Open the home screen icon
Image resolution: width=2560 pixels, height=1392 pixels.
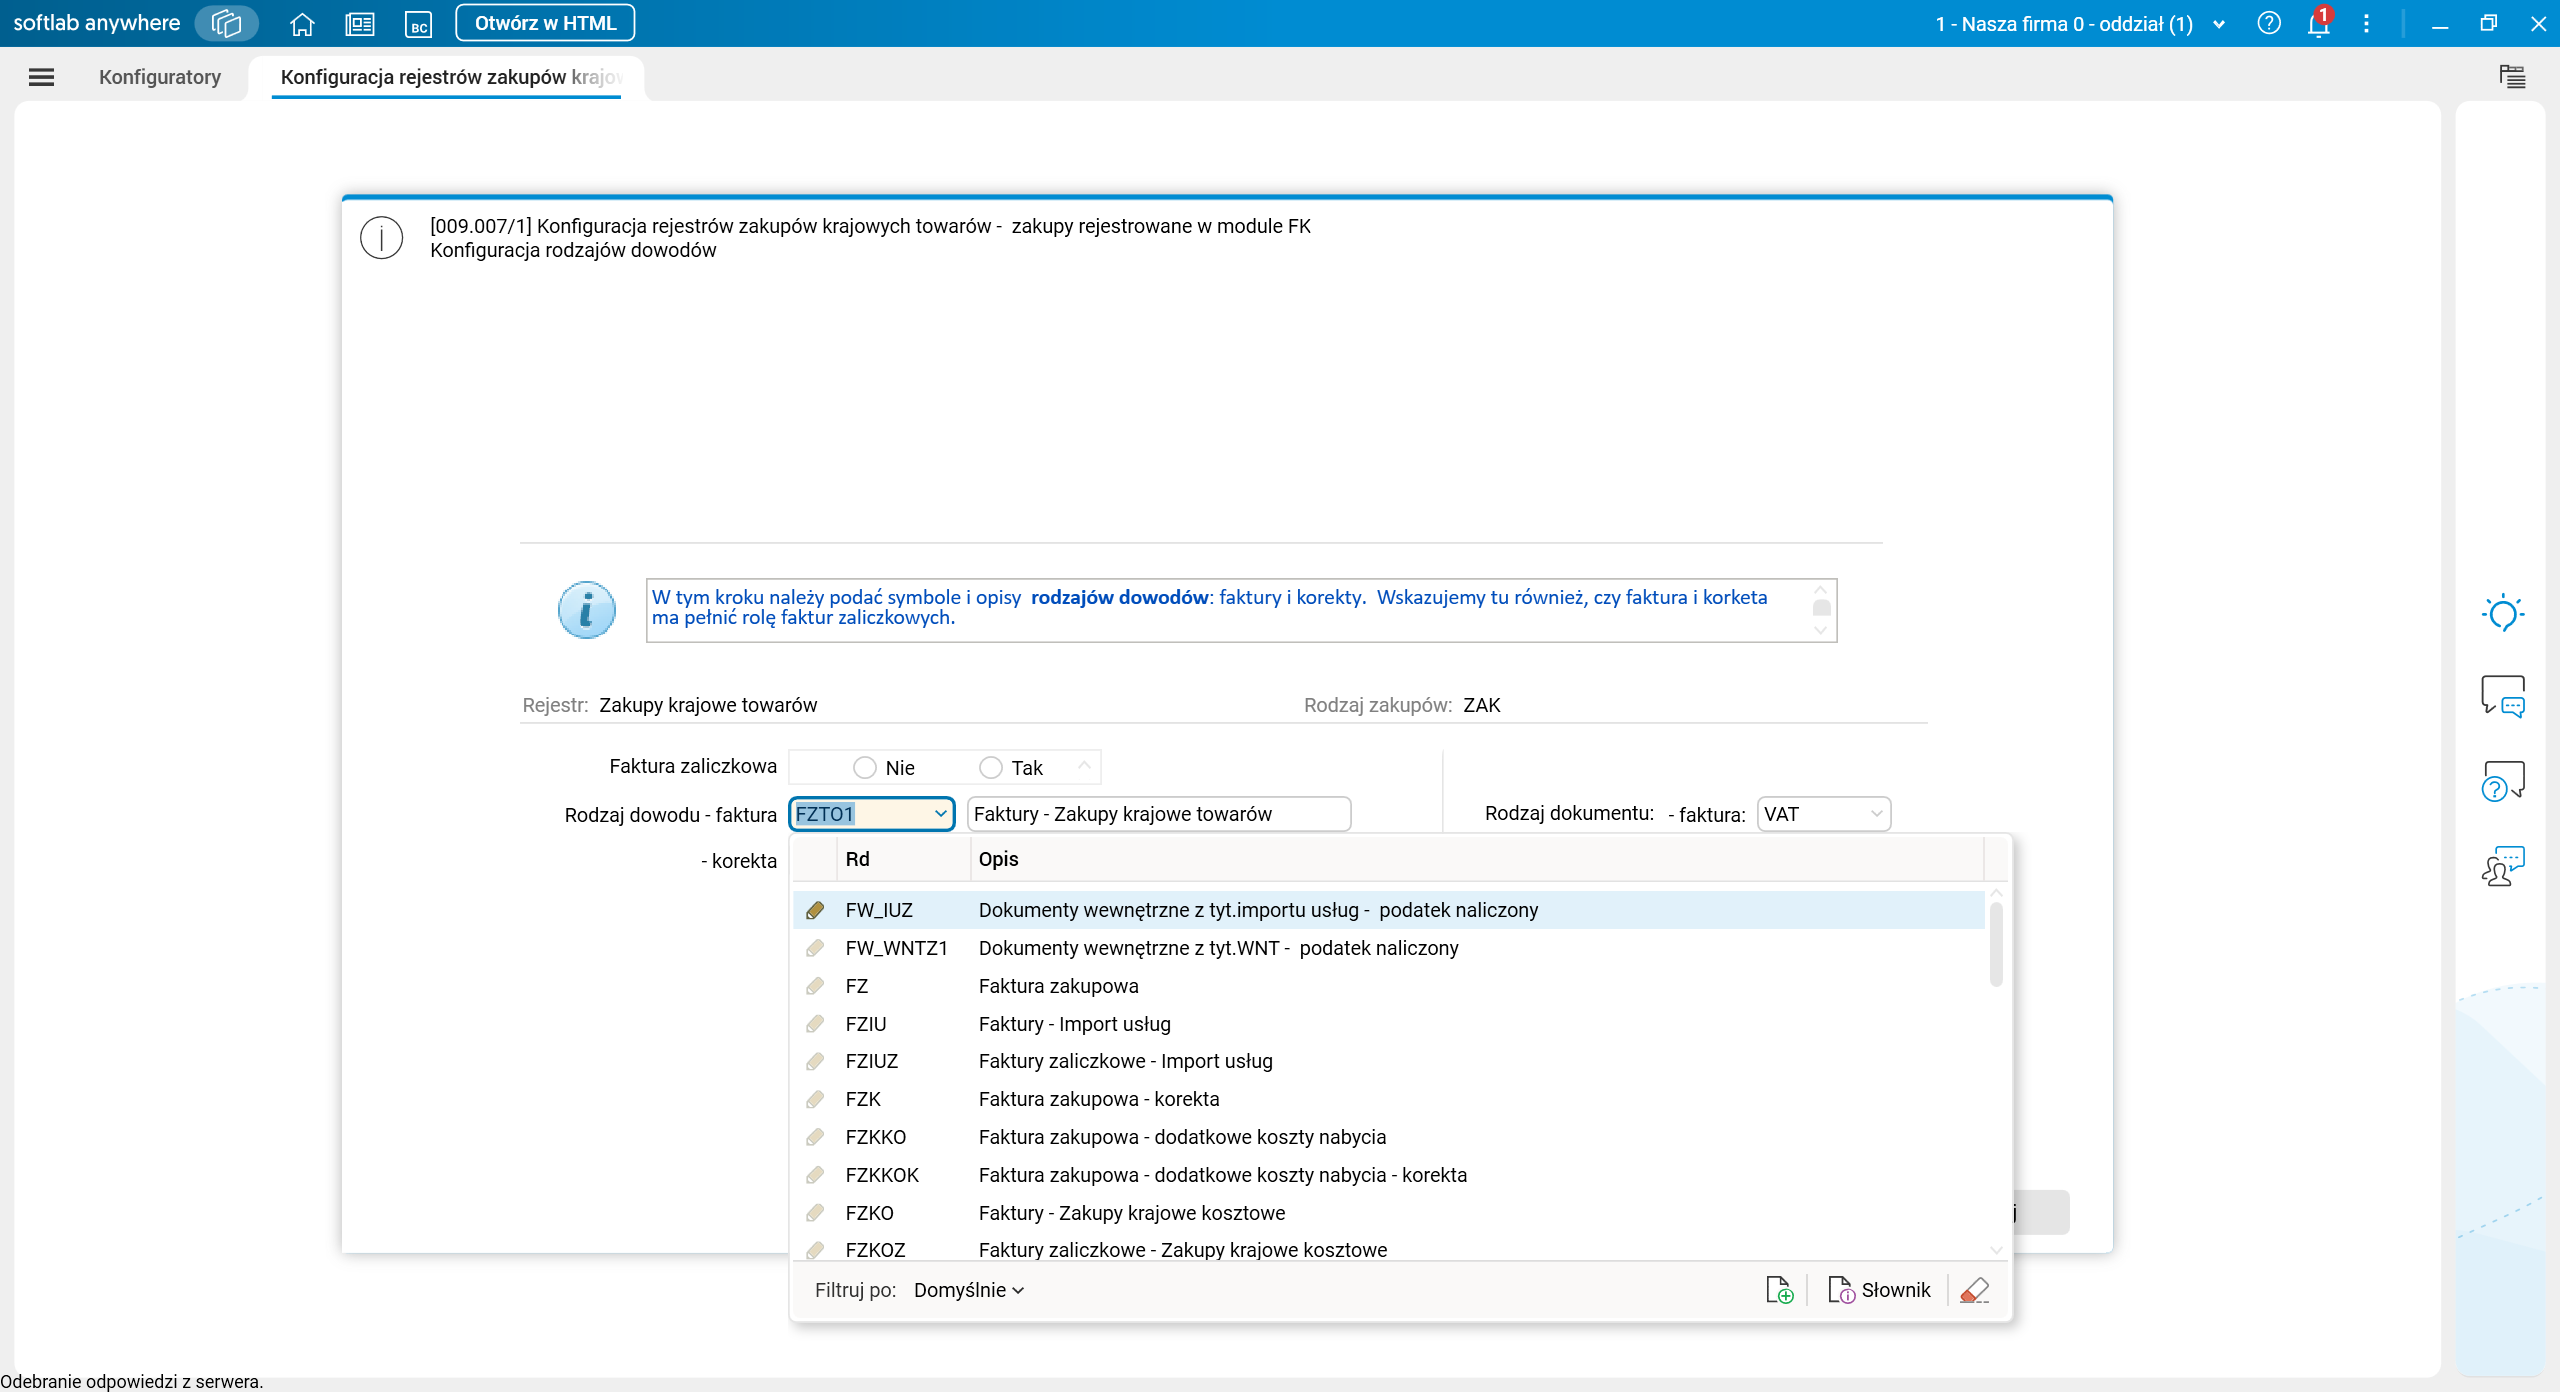click(302, 24)
